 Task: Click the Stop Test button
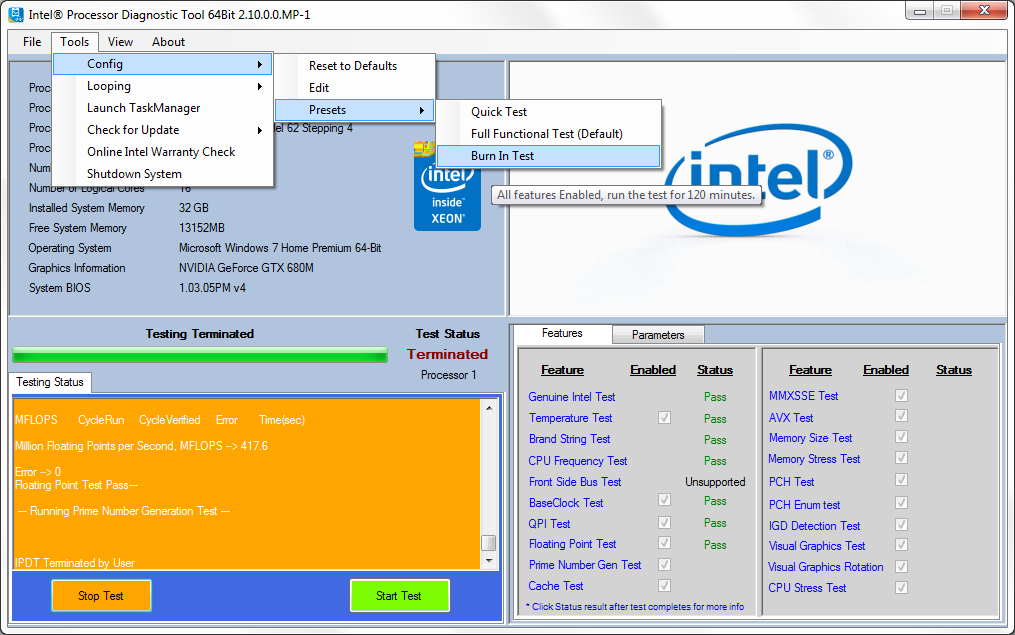pos(101,596)
